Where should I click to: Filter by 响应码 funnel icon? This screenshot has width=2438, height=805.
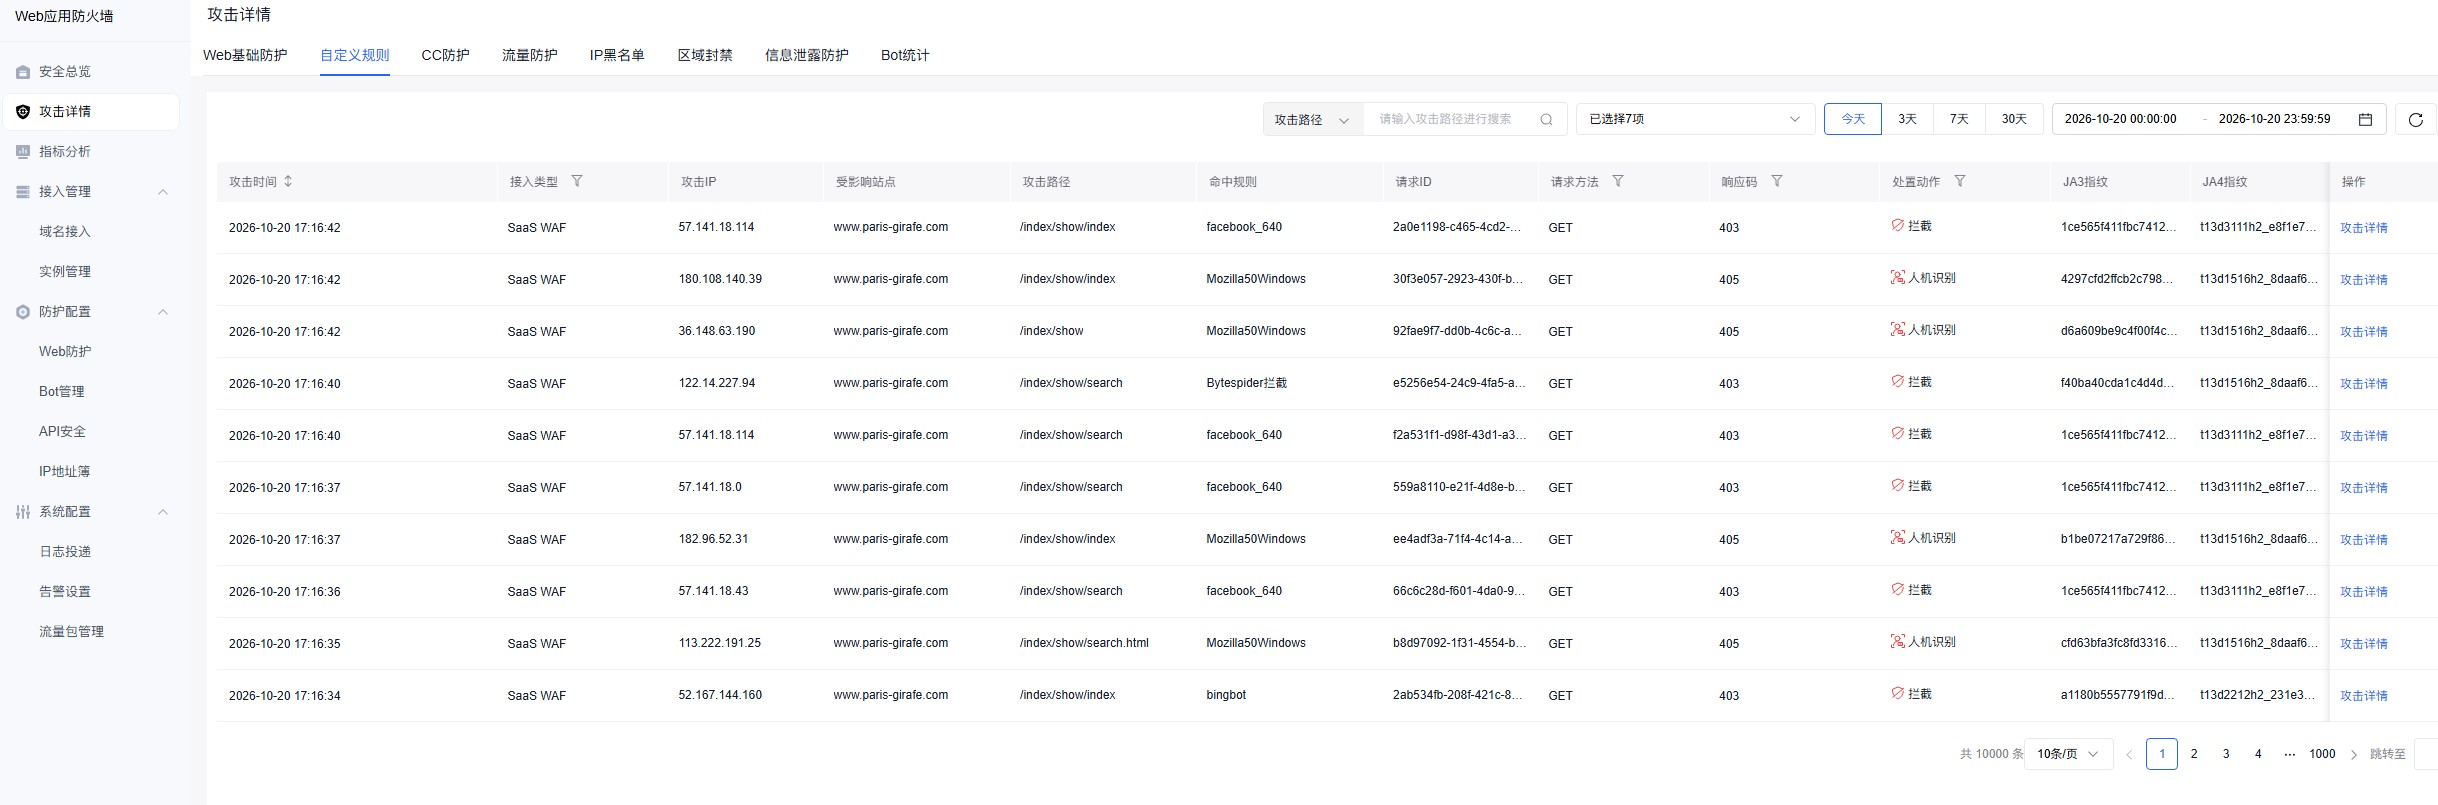(x=1777, y=181)
